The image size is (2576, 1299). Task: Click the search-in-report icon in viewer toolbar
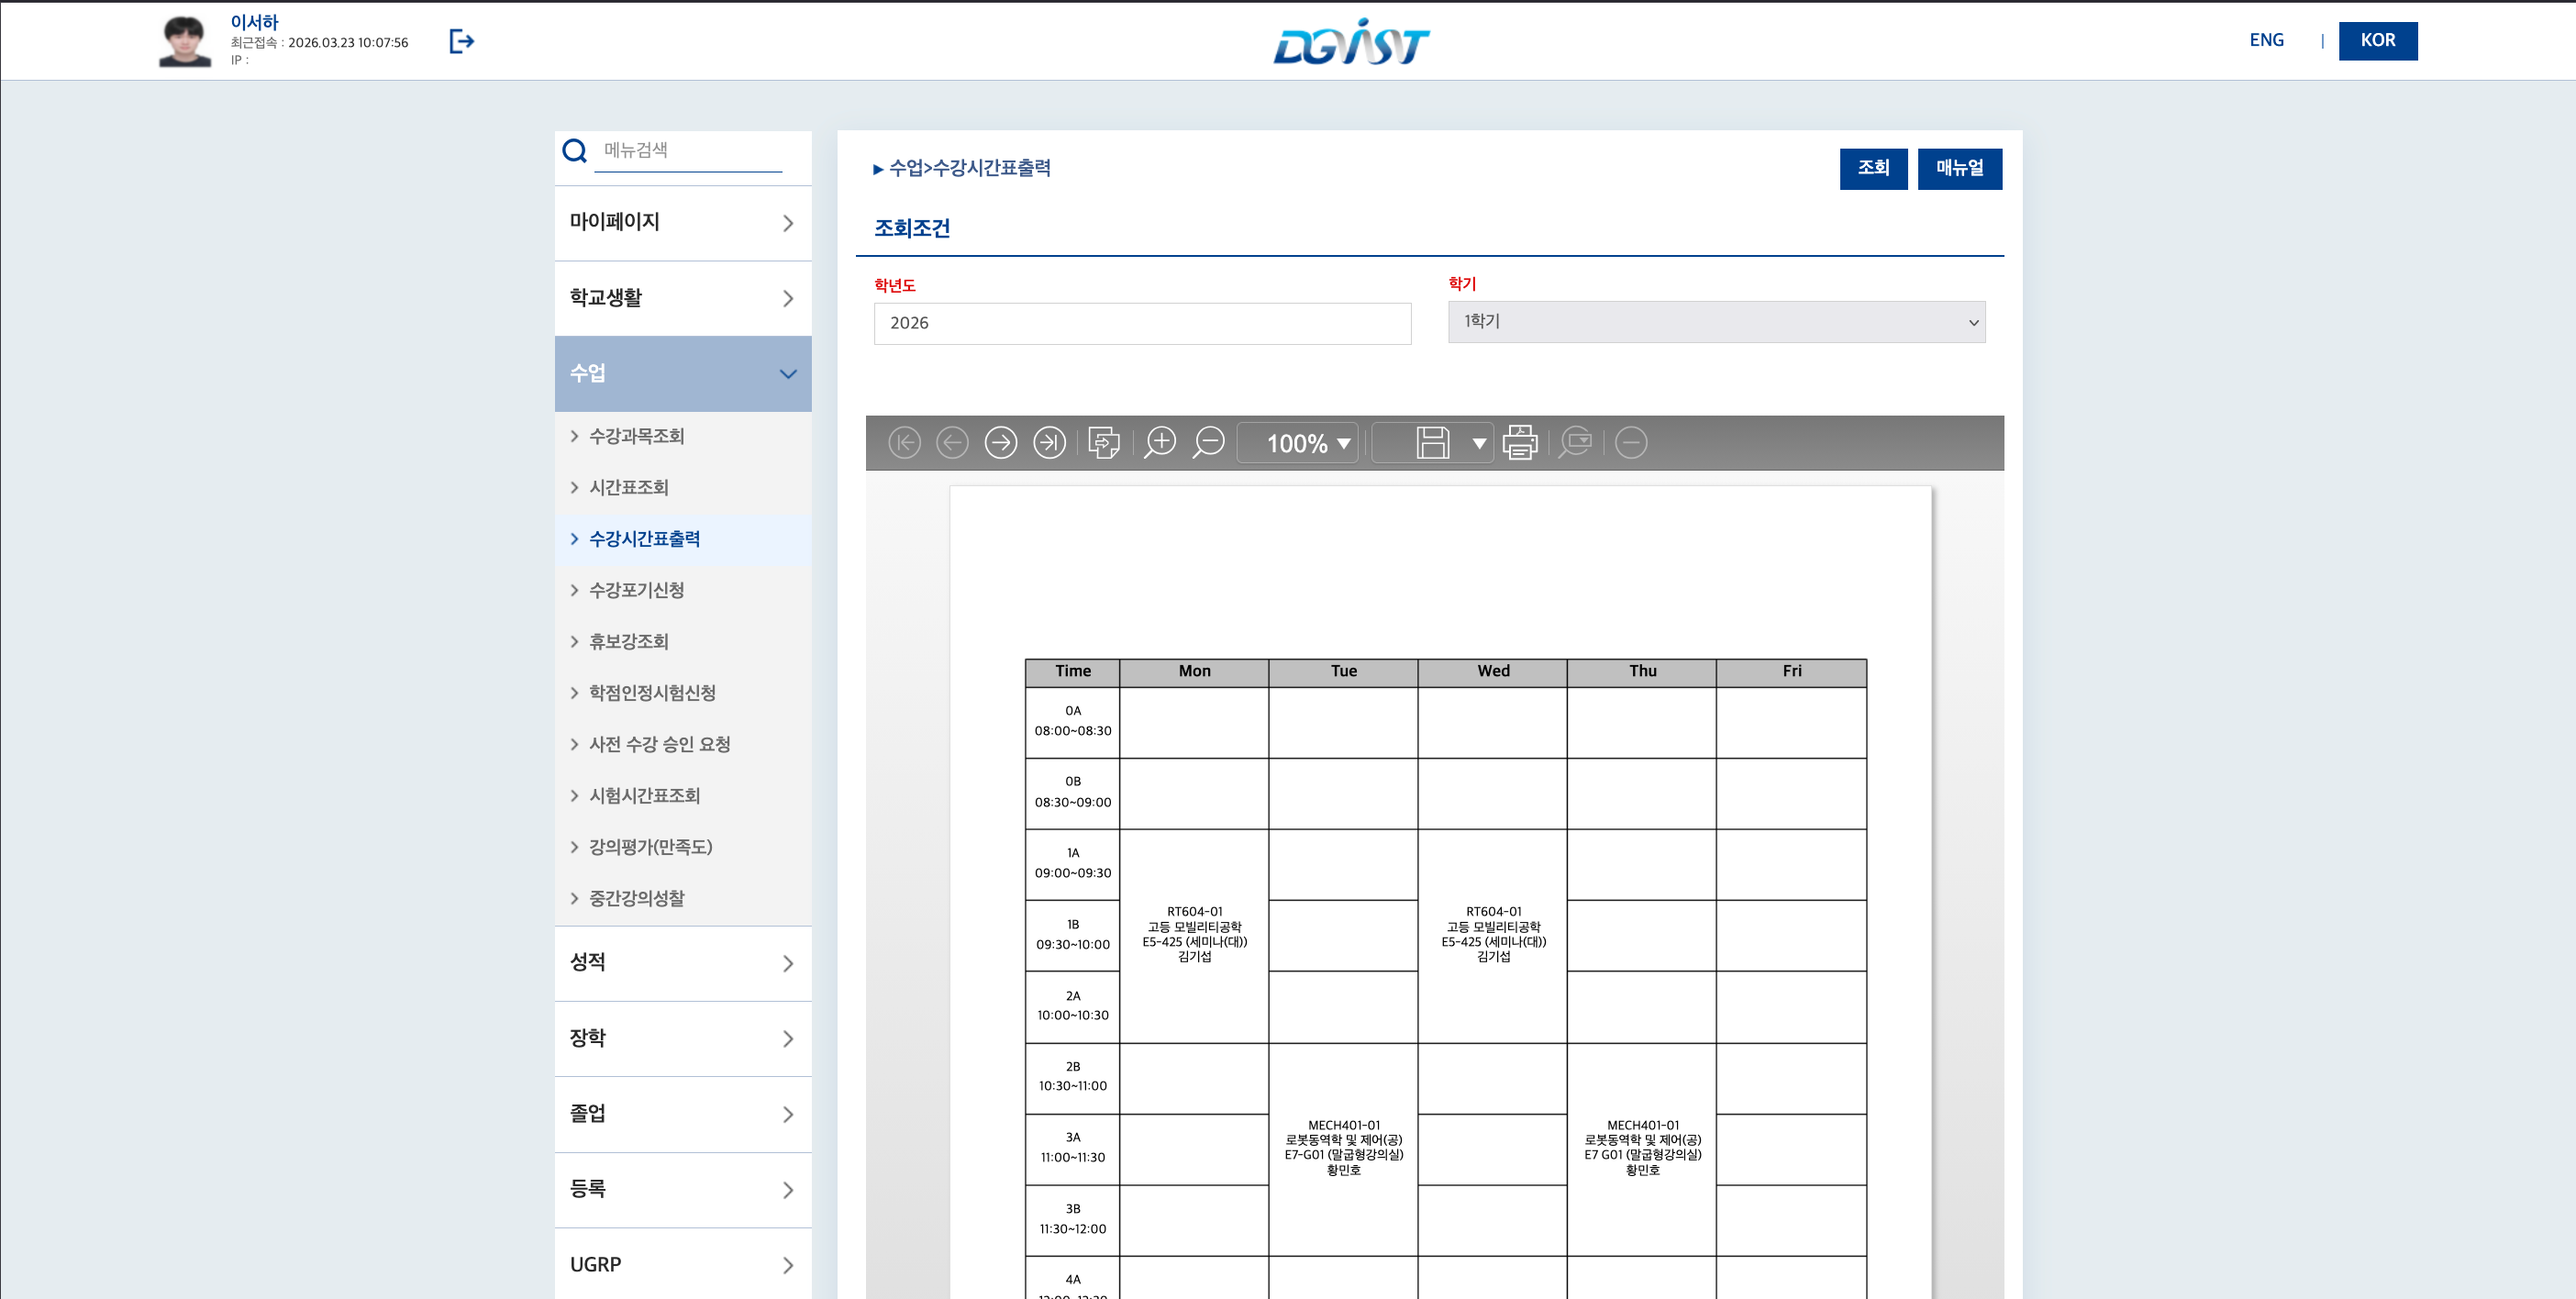click(1576, 443)
